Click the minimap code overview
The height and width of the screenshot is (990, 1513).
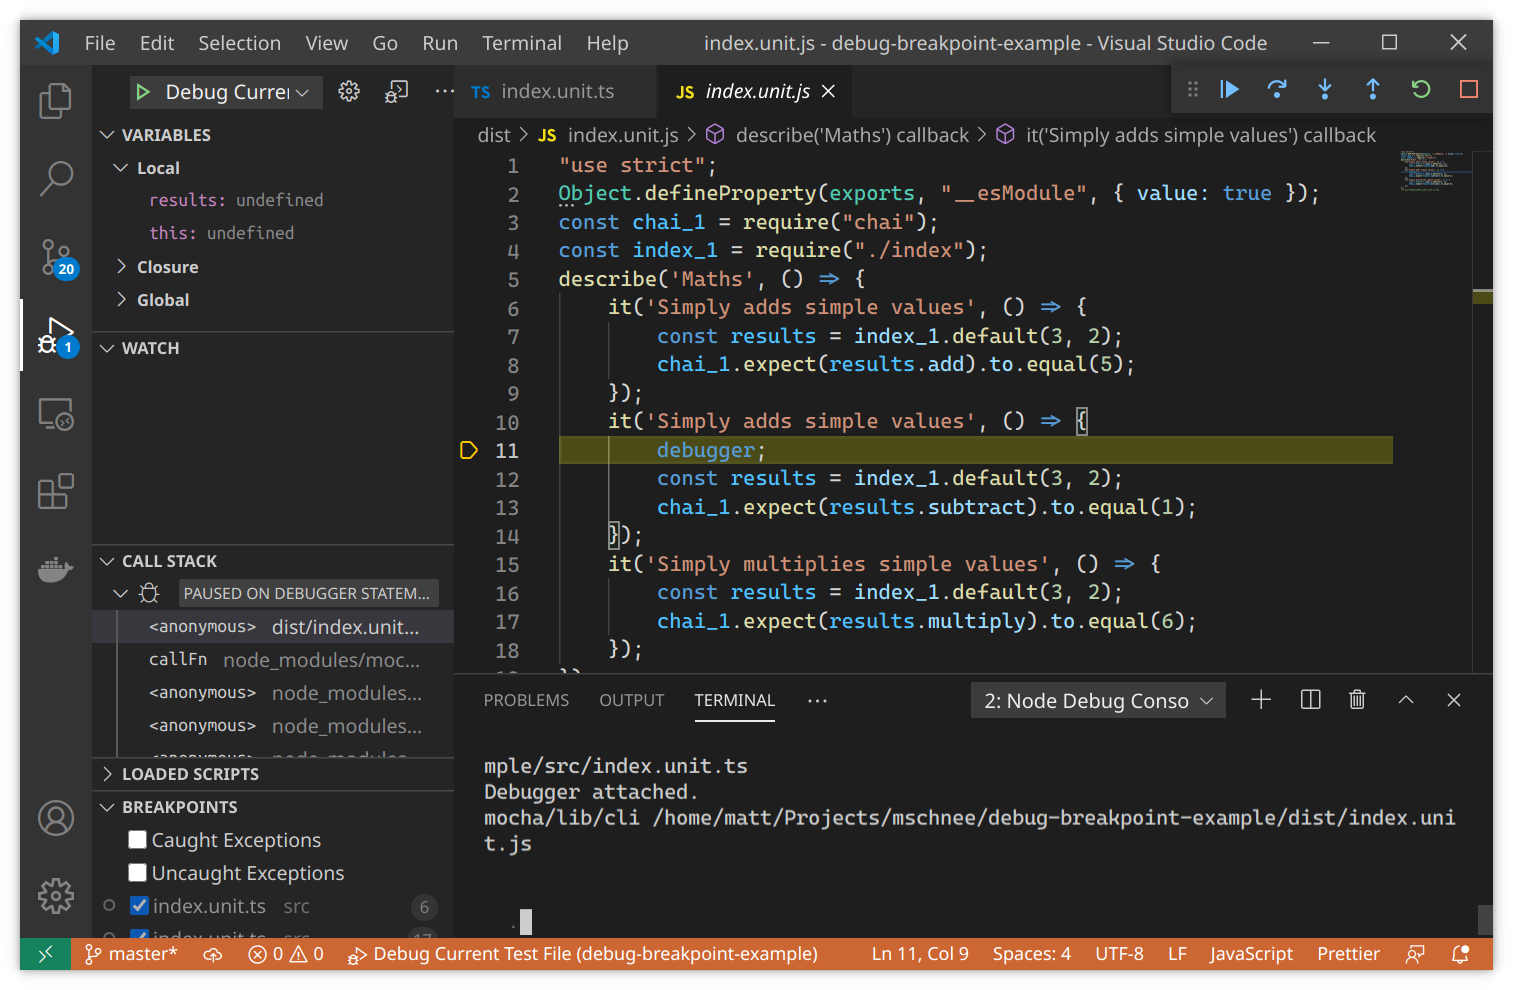pyautogui.click(x=1434, y=170)
